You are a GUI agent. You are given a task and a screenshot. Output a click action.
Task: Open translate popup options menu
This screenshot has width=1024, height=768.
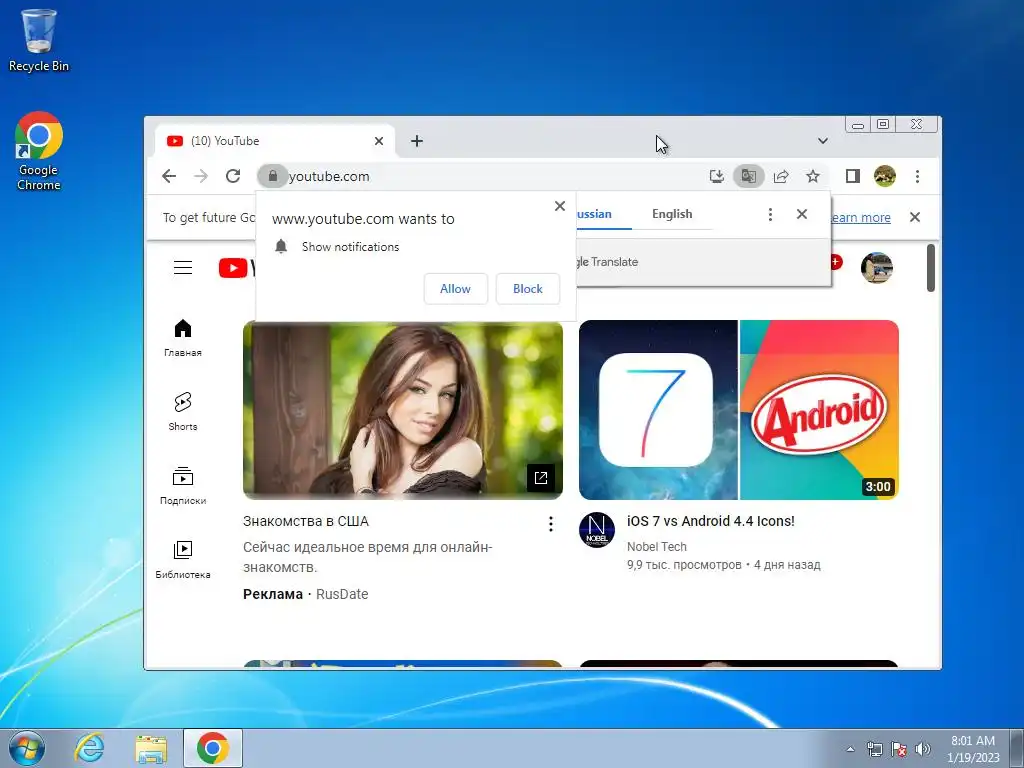[x=771, y=214]
